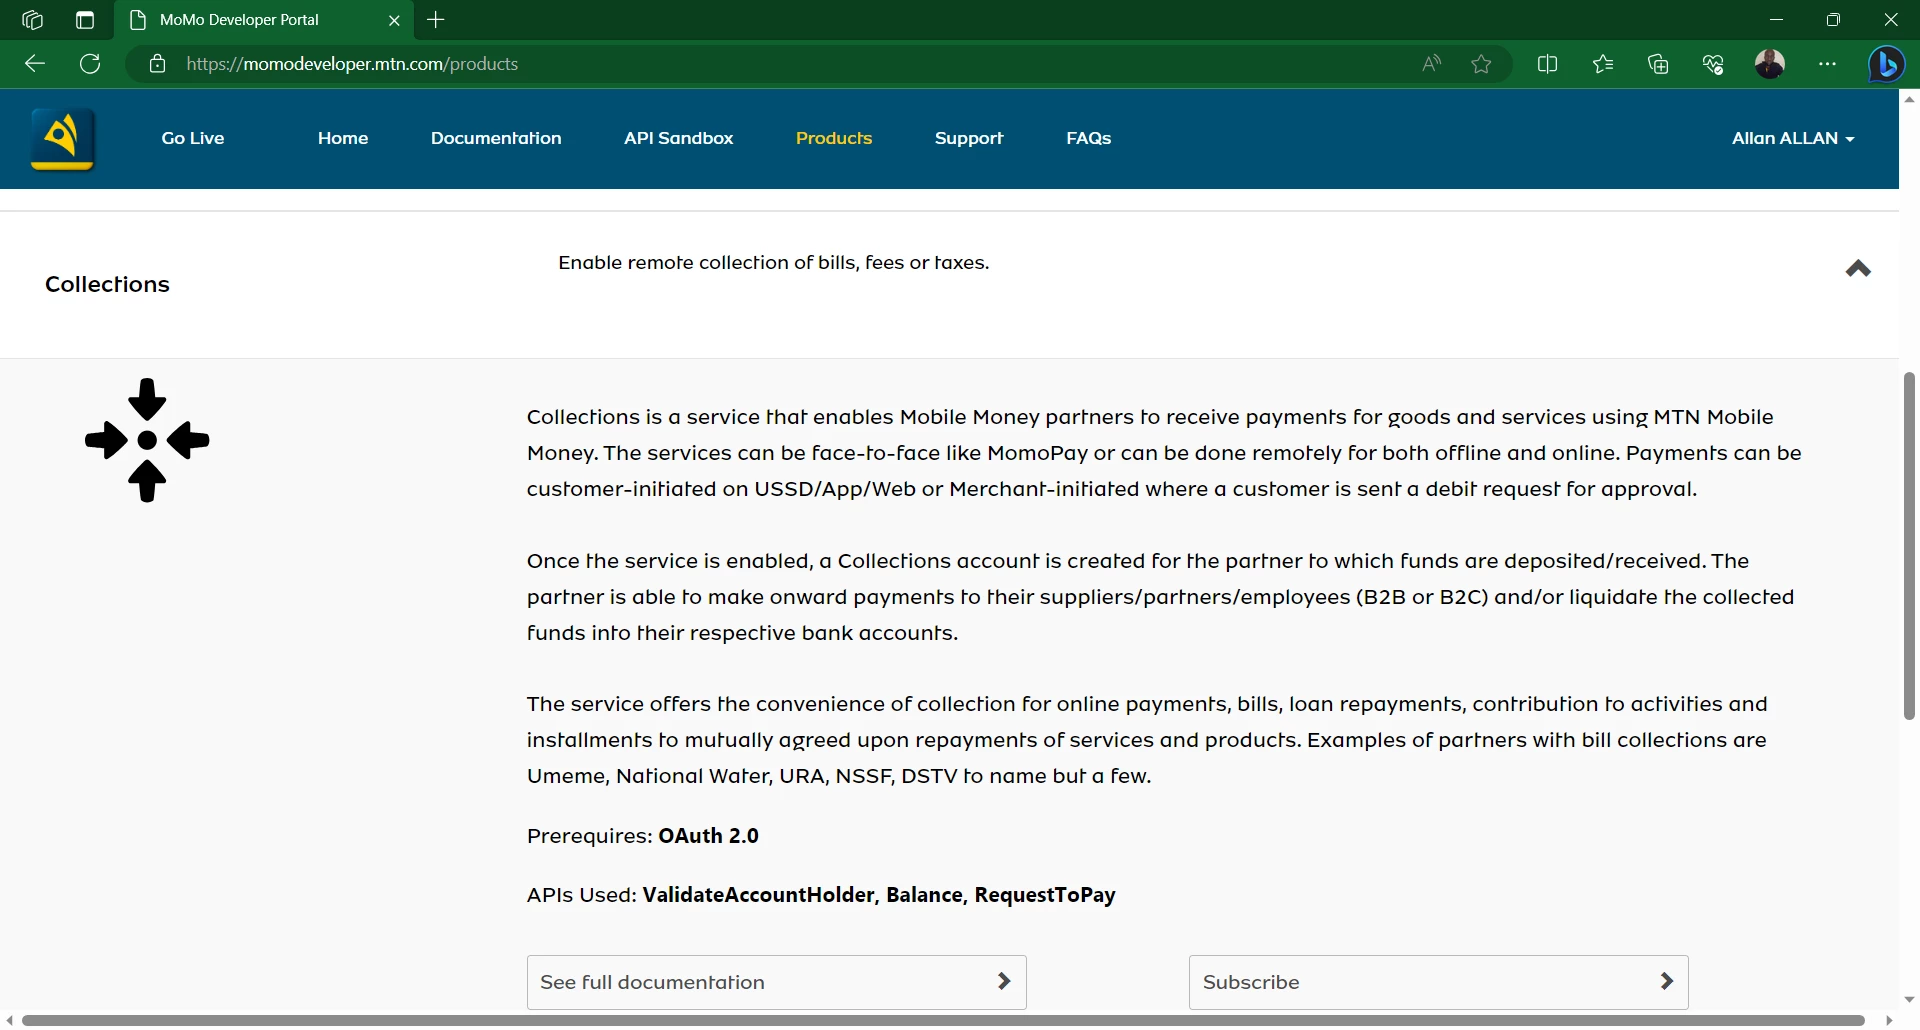This screenshot has width=1920, height=1030.
Task: Toggle the split screen icon
Action: (1547, 64)
